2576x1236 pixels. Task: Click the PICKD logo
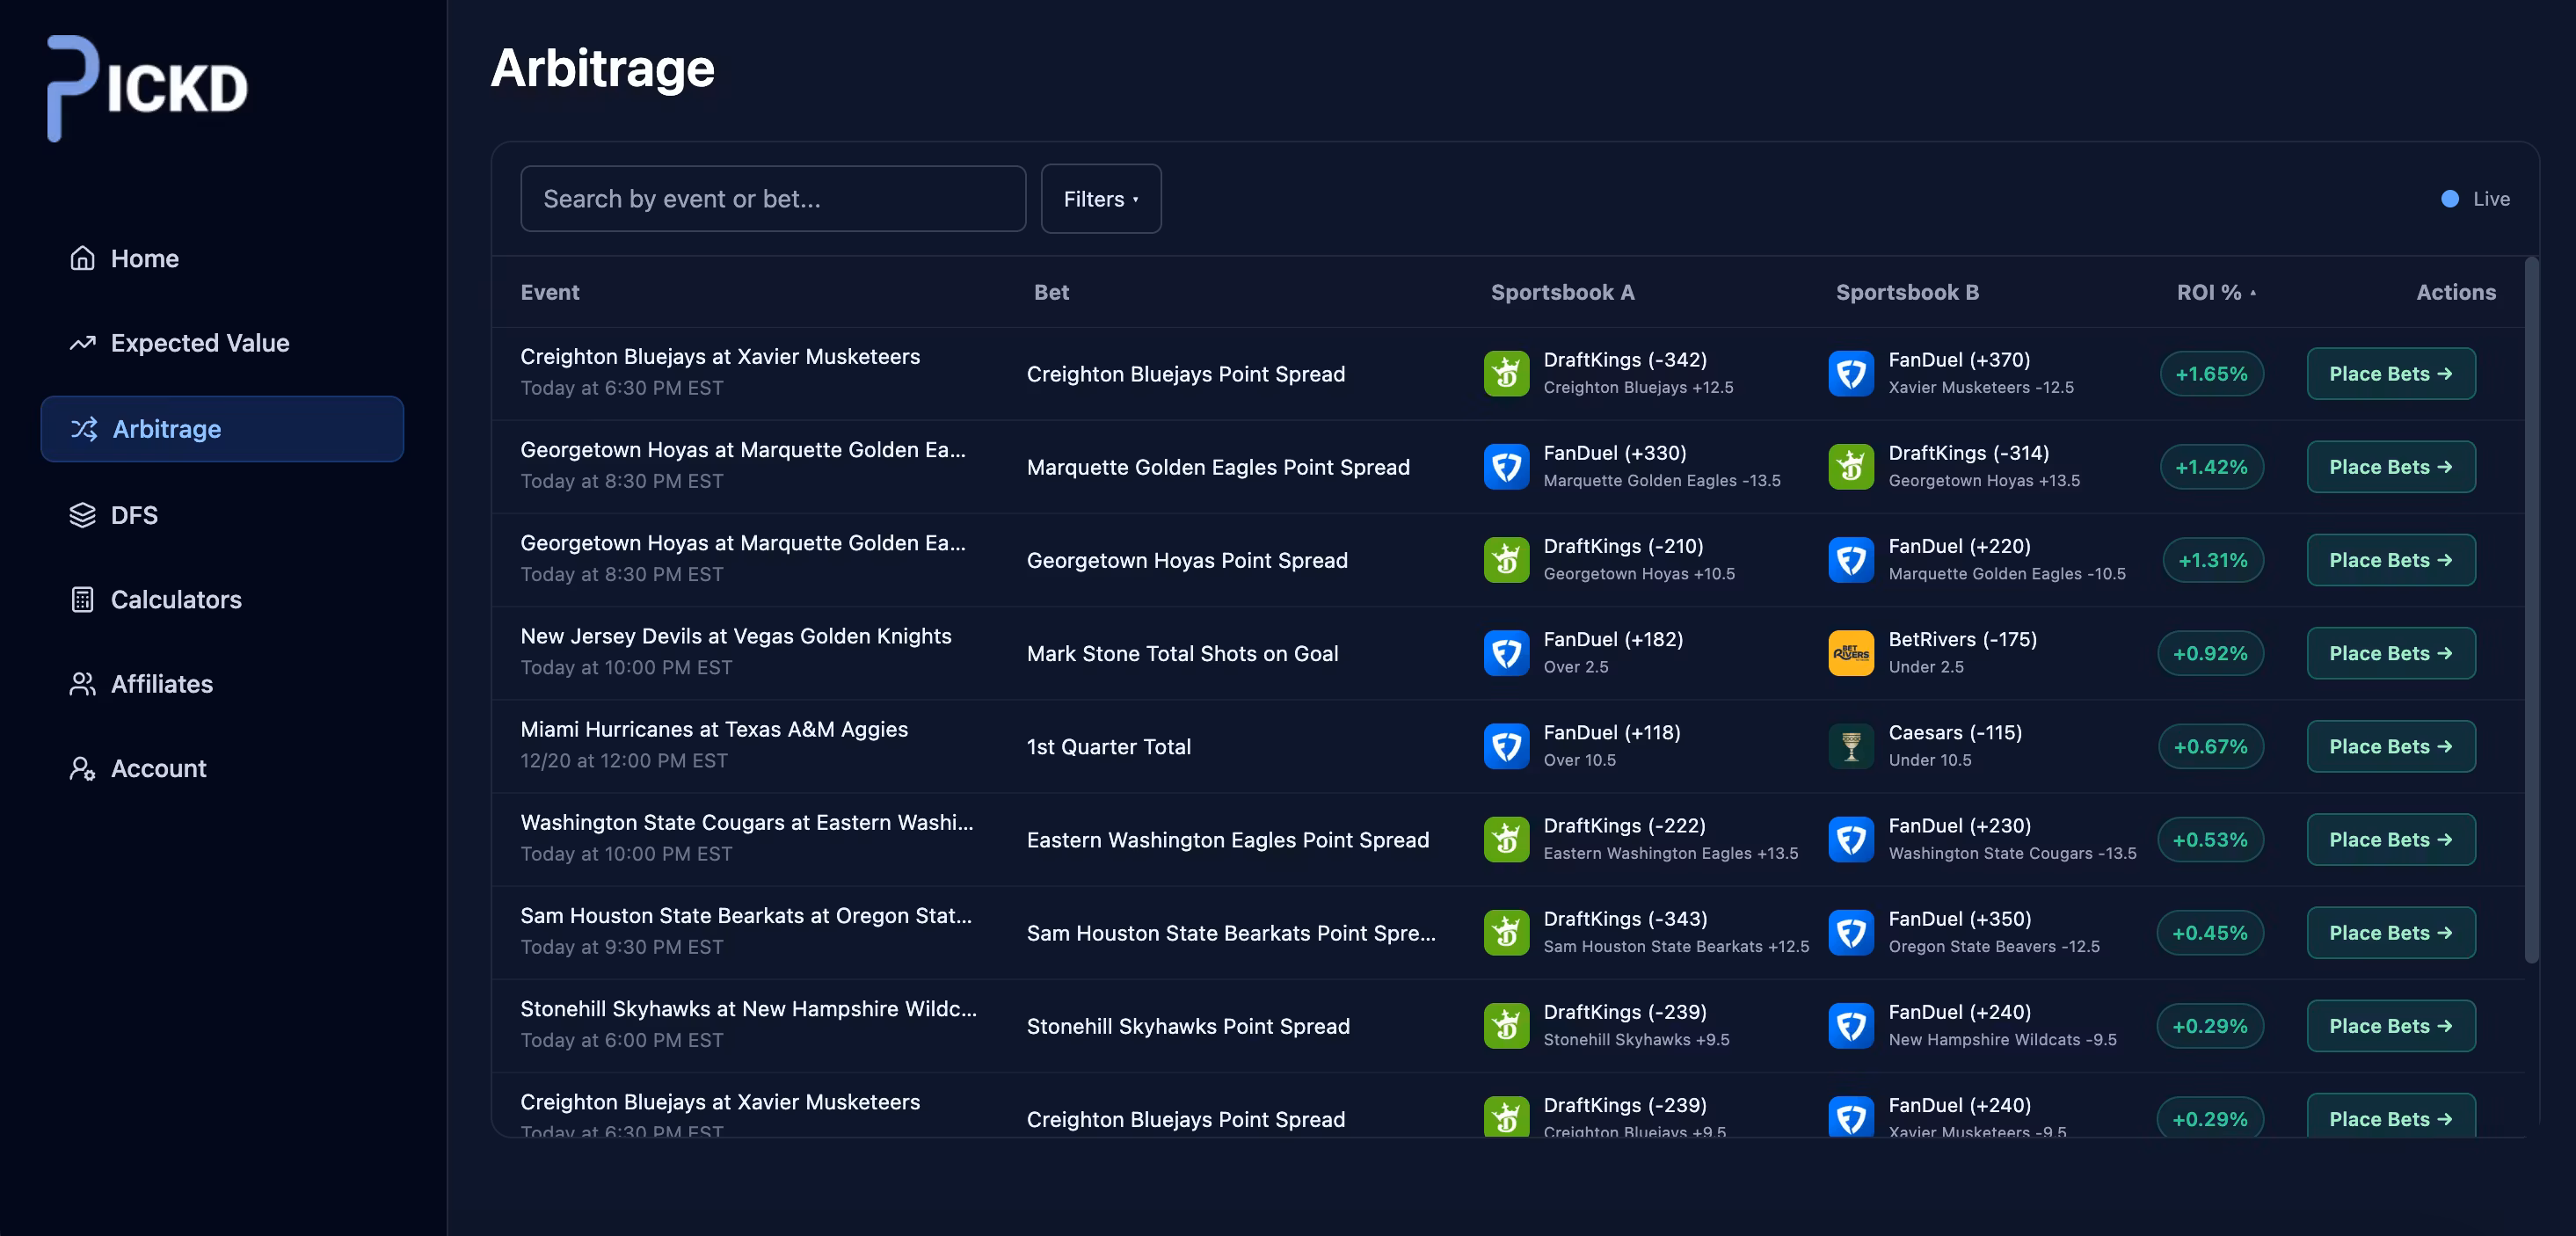(x=147, y=88)
